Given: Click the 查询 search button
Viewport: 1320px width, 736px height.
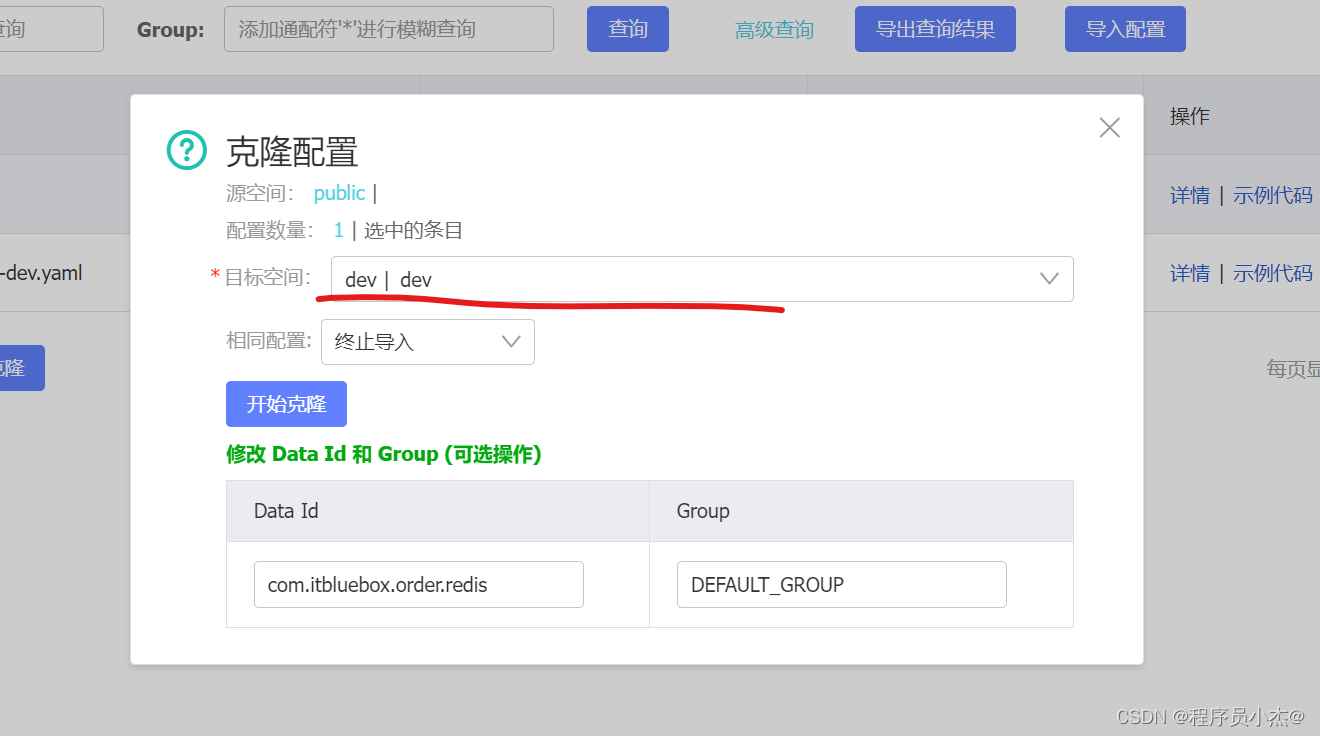Looking at the screenshot, I should click(628, 29).
